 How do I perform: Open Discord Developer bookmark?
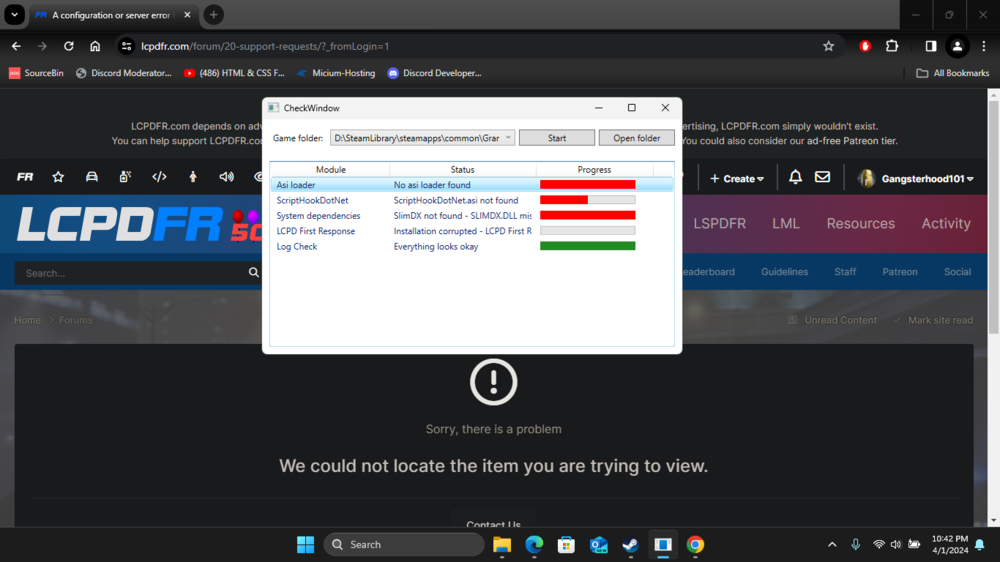[434, 73]
